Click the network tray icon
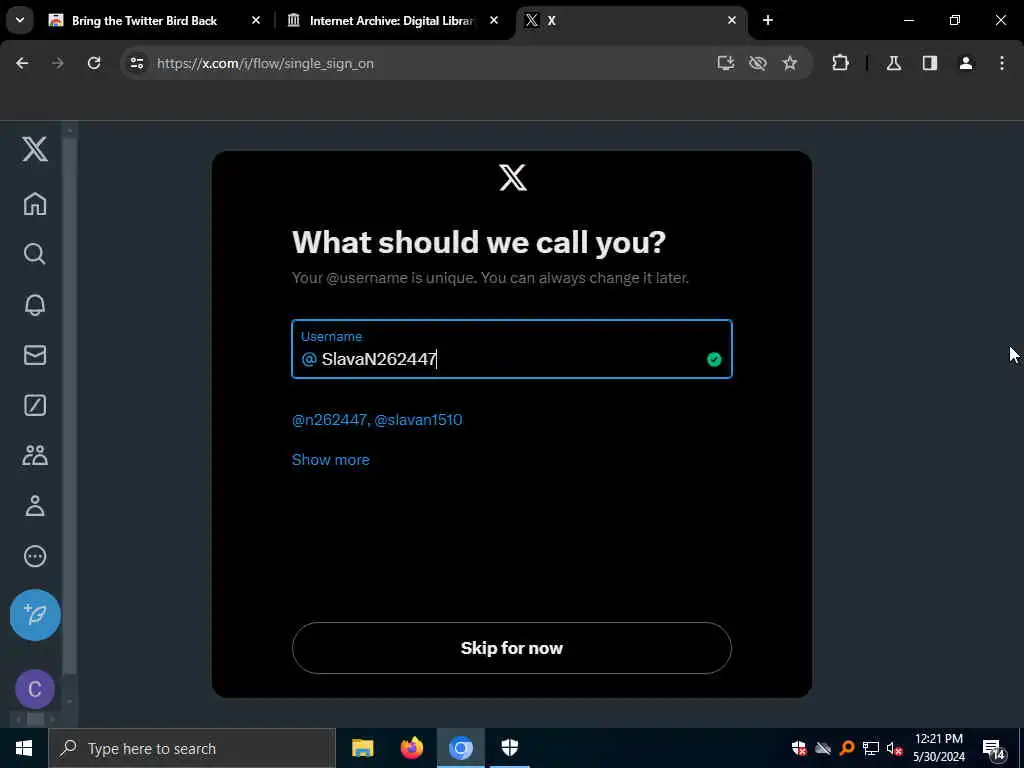The height and width of the screenshot is (768, 1024). click(871, 748)
